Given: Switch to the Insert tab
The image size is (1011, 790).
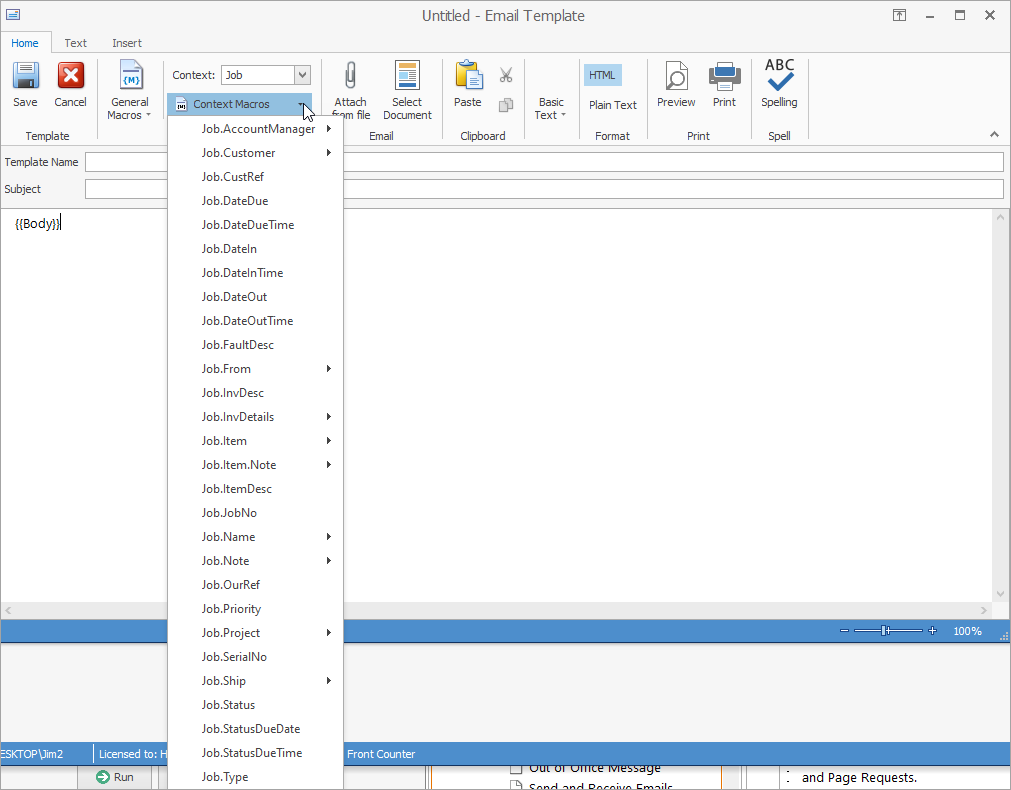Looking at the screenshot, I should (126, 43).
